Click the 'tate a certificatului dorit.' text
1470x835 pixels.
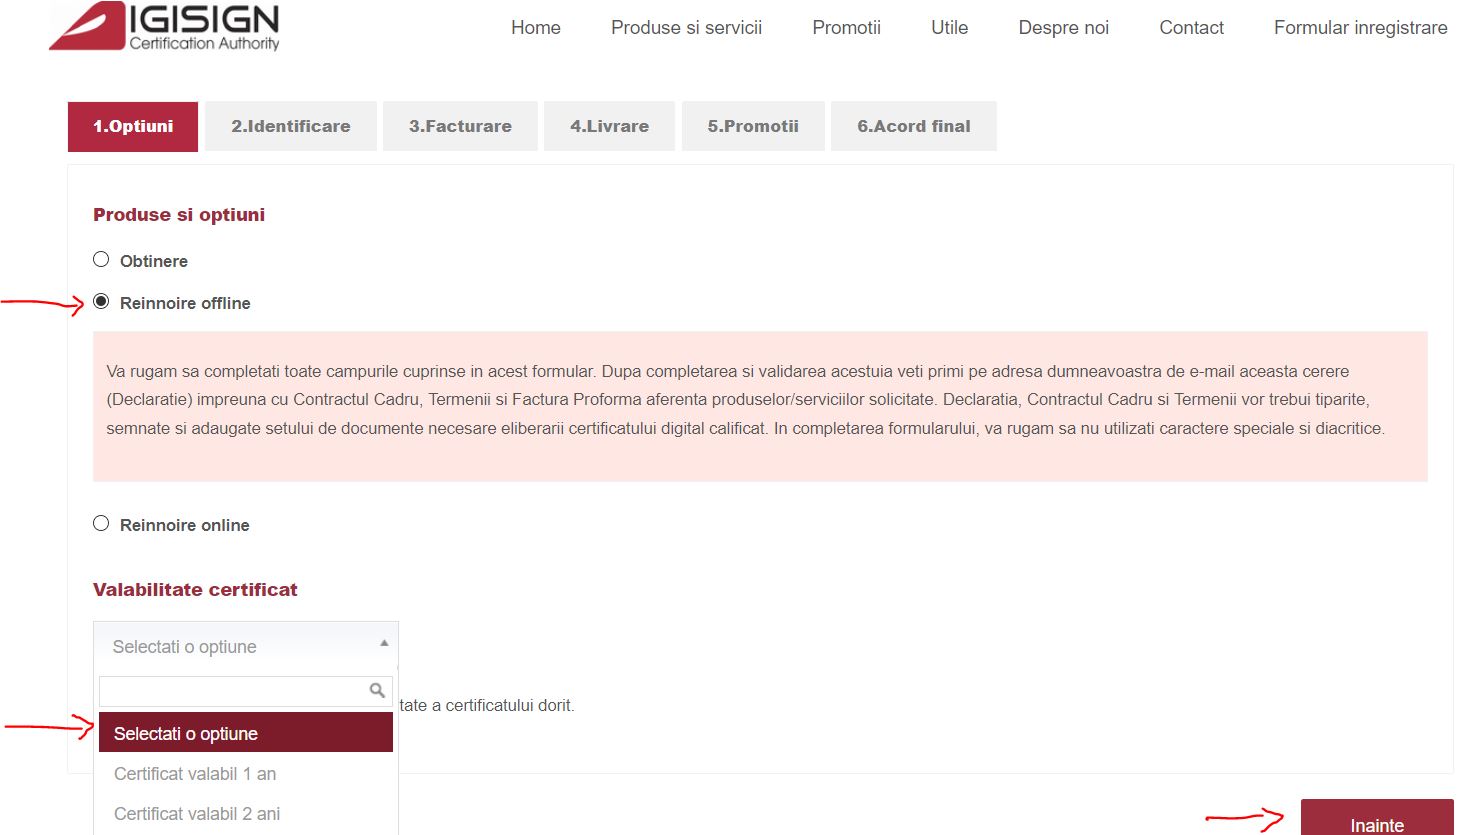coord(487,705)
